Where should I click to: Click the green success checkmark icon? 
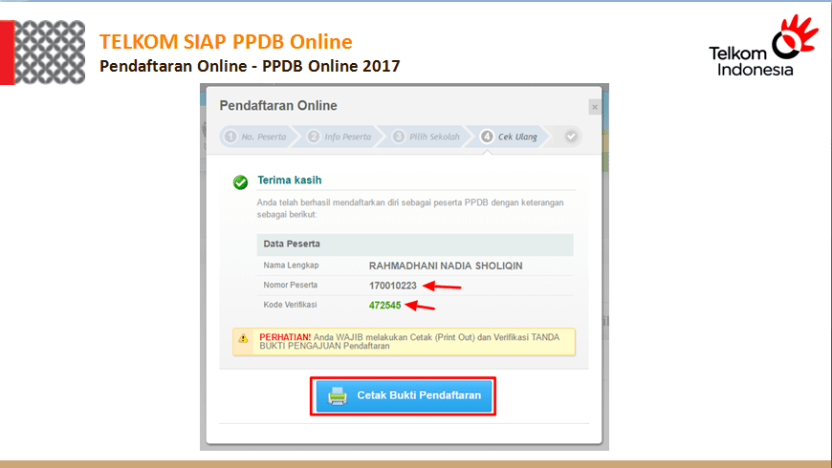[x=240, y=182]
